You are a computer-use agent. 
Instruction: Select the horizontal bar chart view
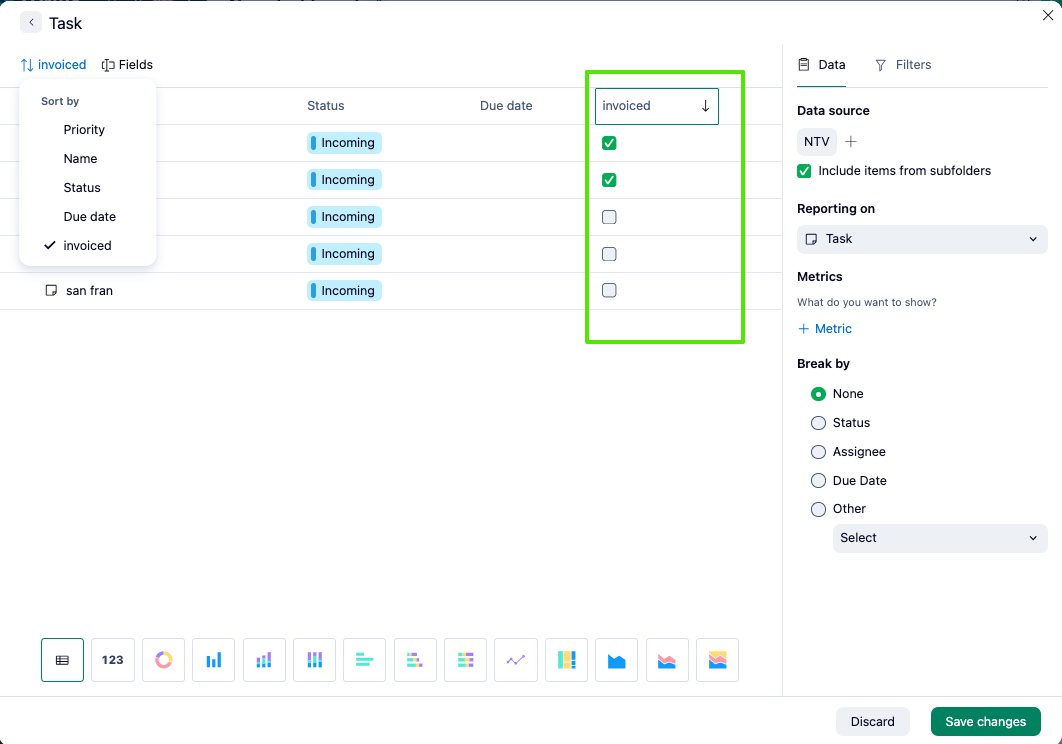364,660
